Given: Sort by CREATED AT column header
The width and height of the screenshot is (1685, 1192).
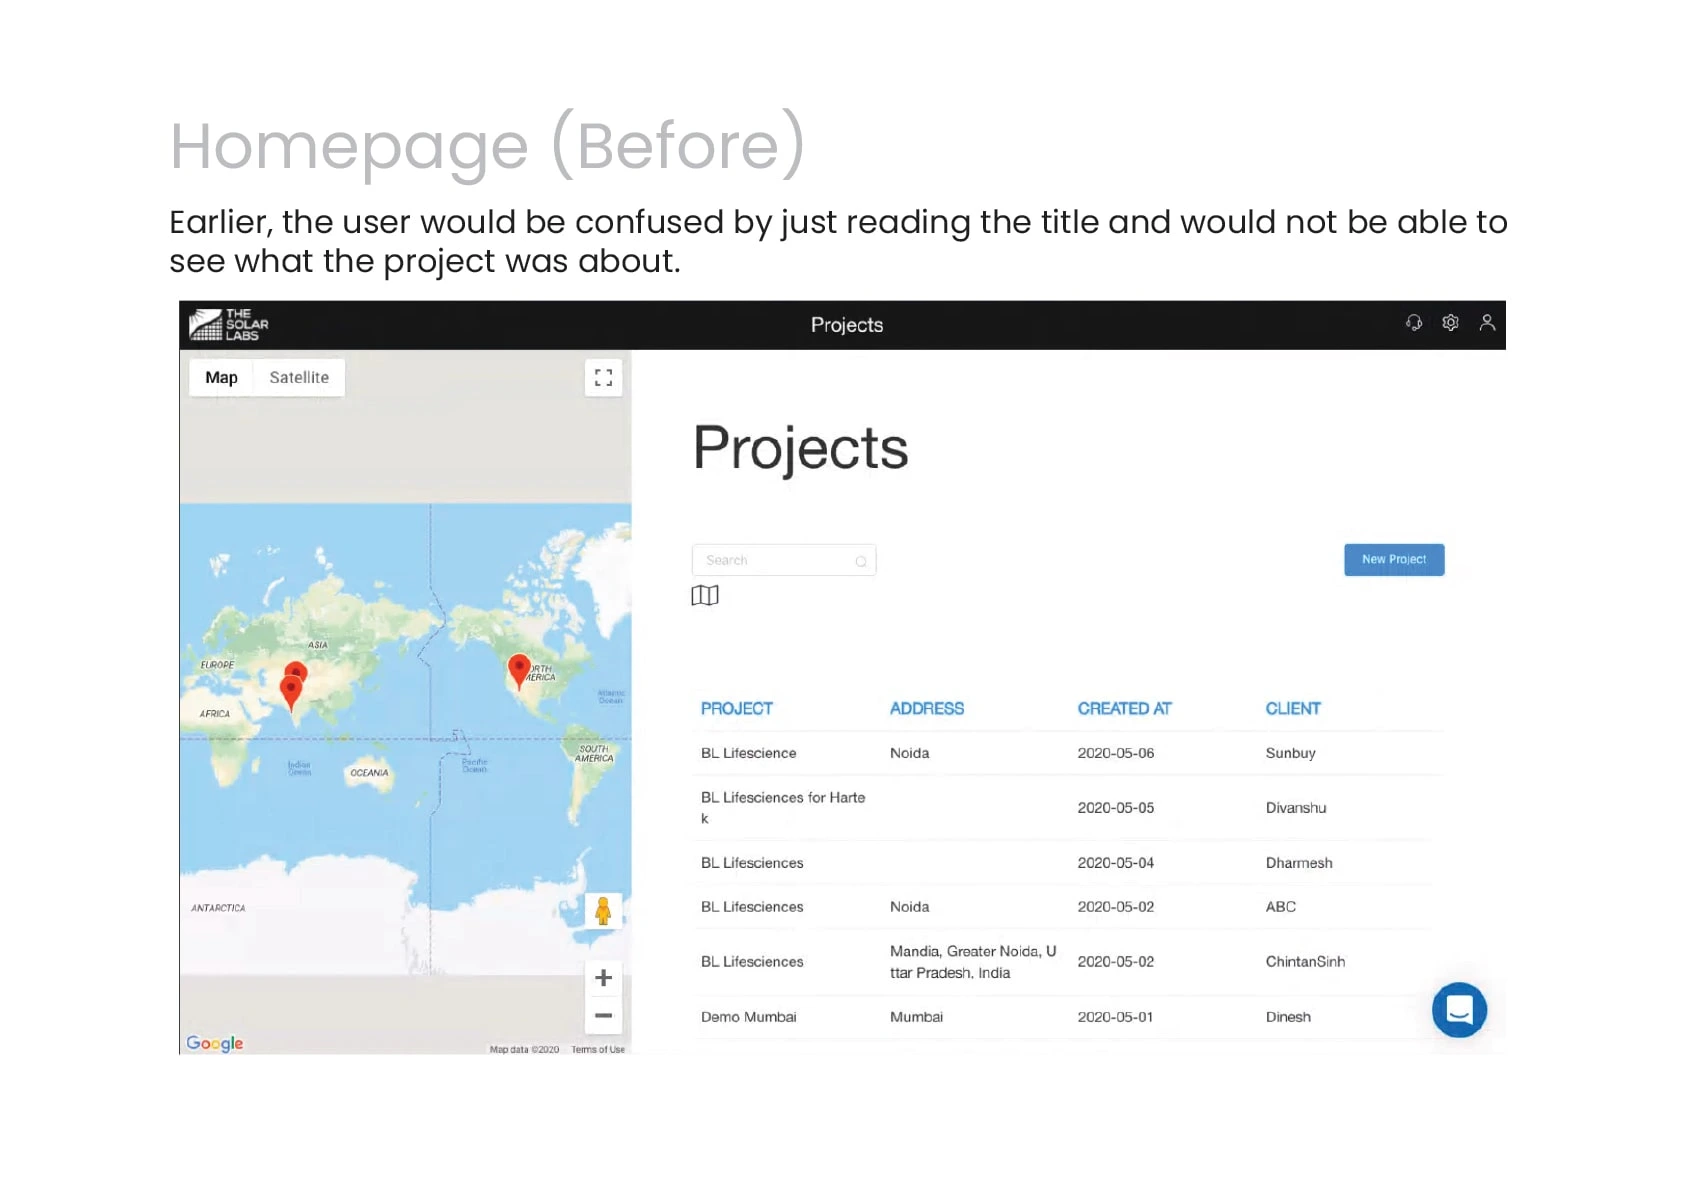Looking at the screenshot, I should tap(1123, 708).
